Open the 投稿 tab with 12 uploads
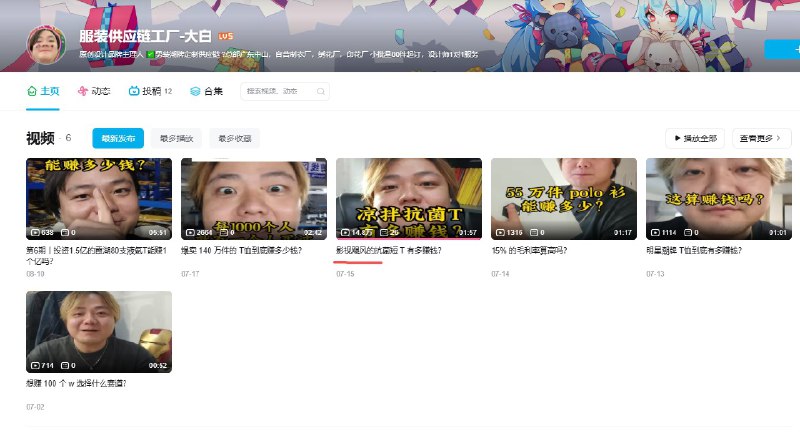This screenshot has width=800, height=432. pos(150,91)
